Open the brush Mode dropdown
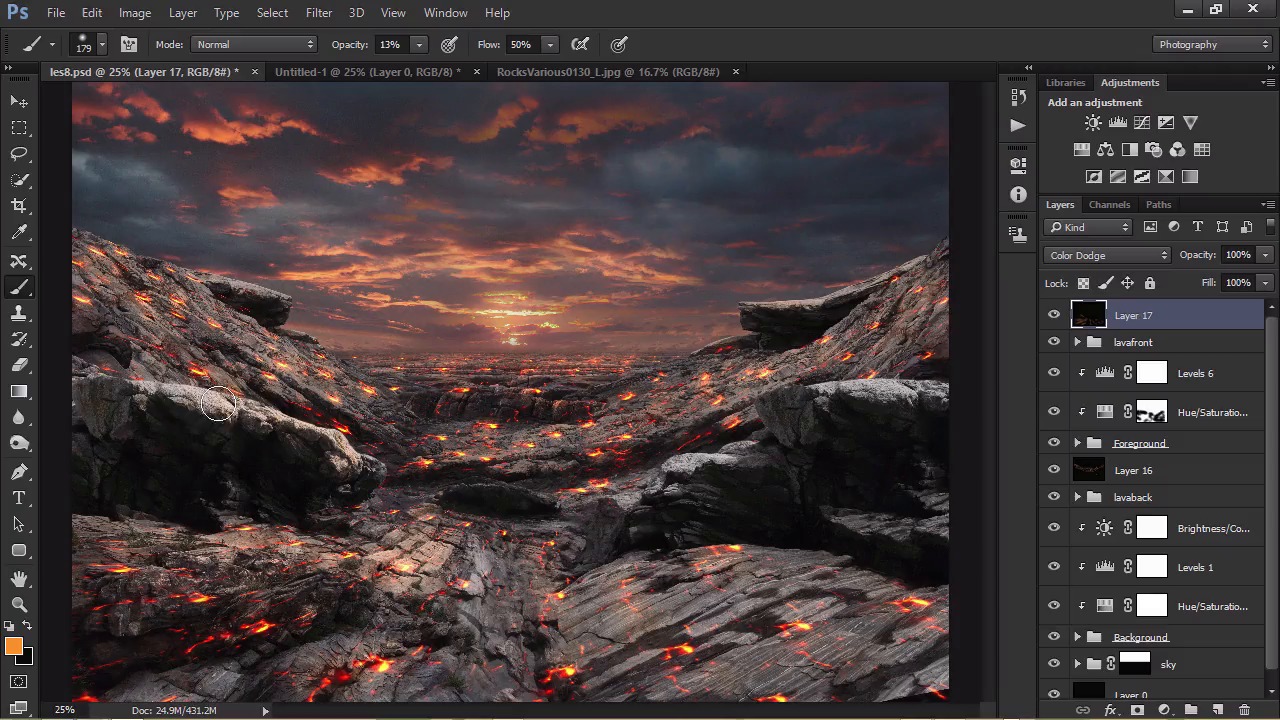 (x=254, y=44)
